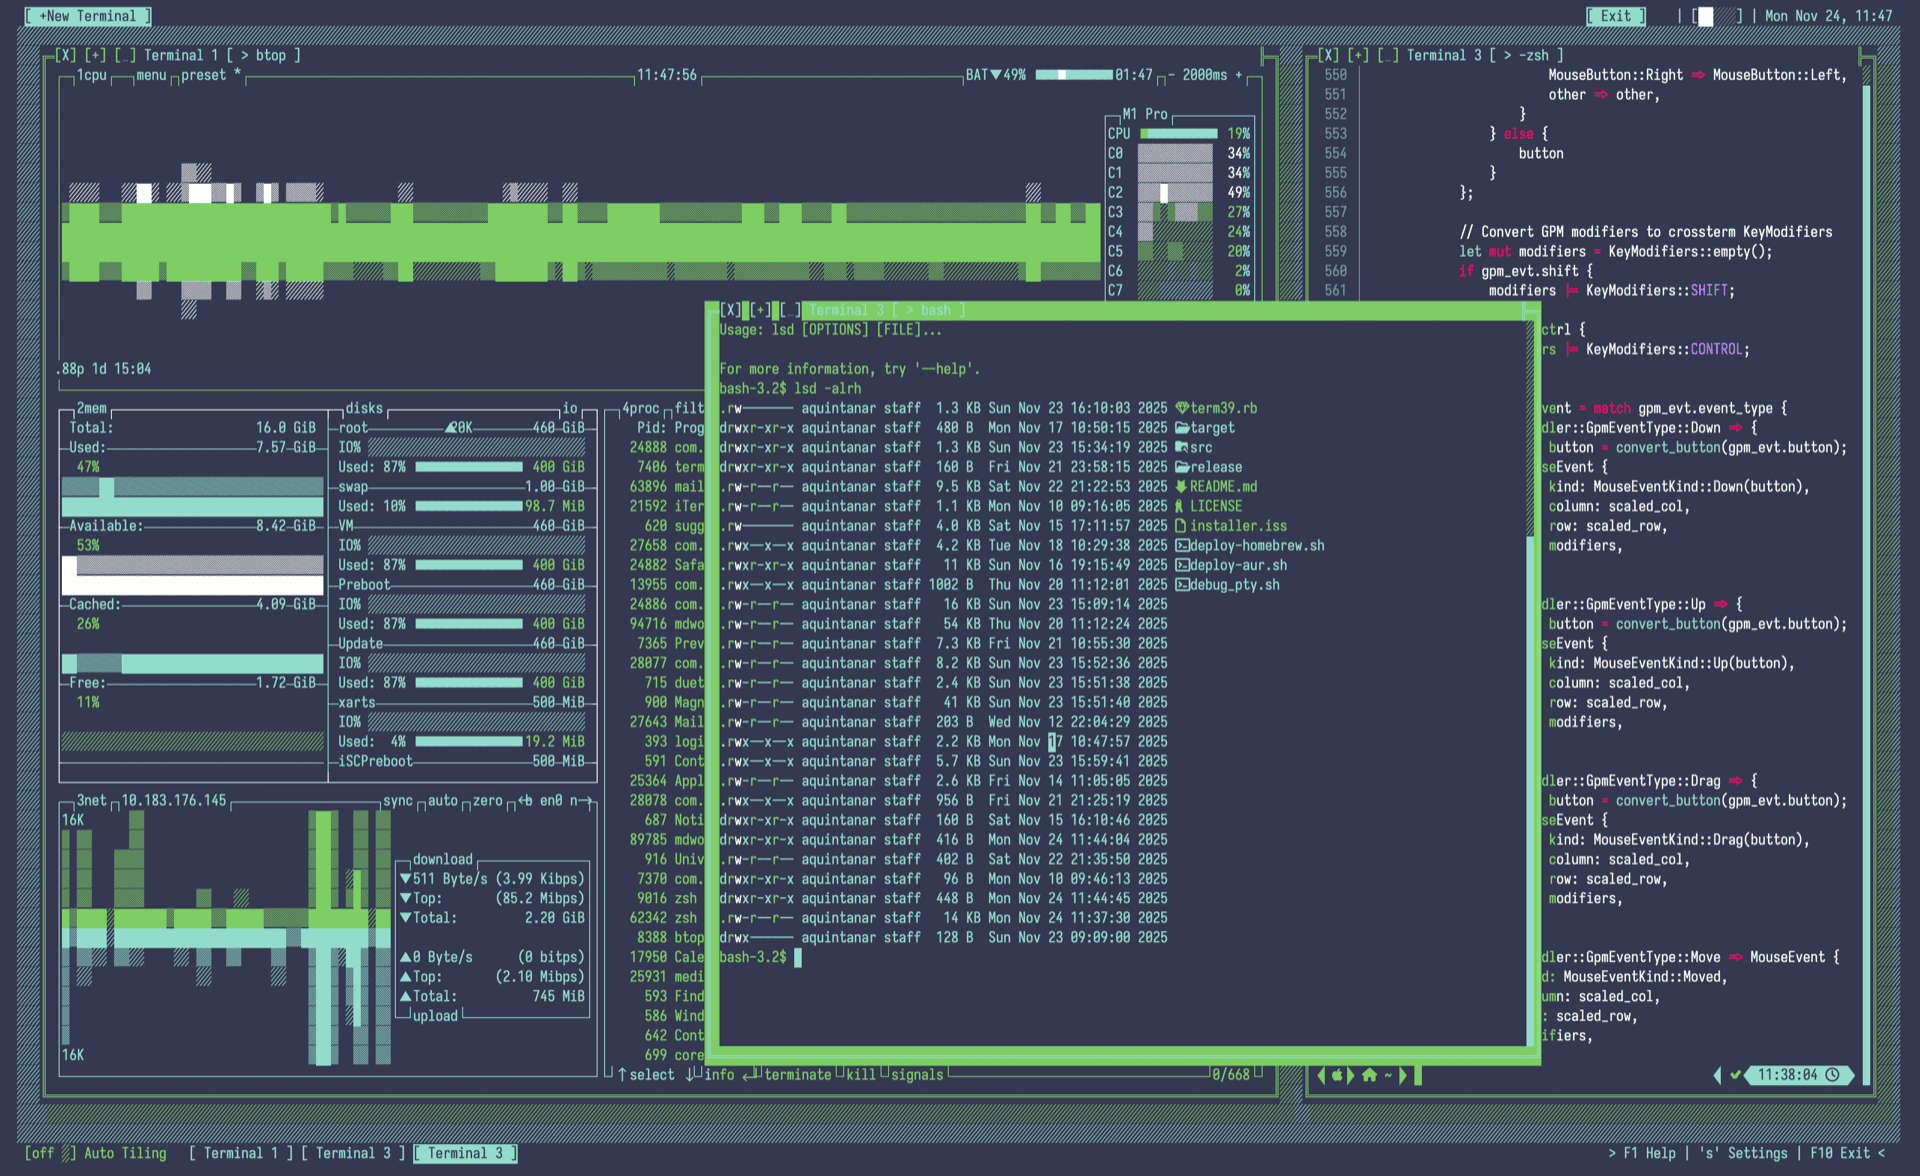Viewport: 1920px width, 1176px height.
Task: Click the LICENSE file icon
Action: 1180,506
